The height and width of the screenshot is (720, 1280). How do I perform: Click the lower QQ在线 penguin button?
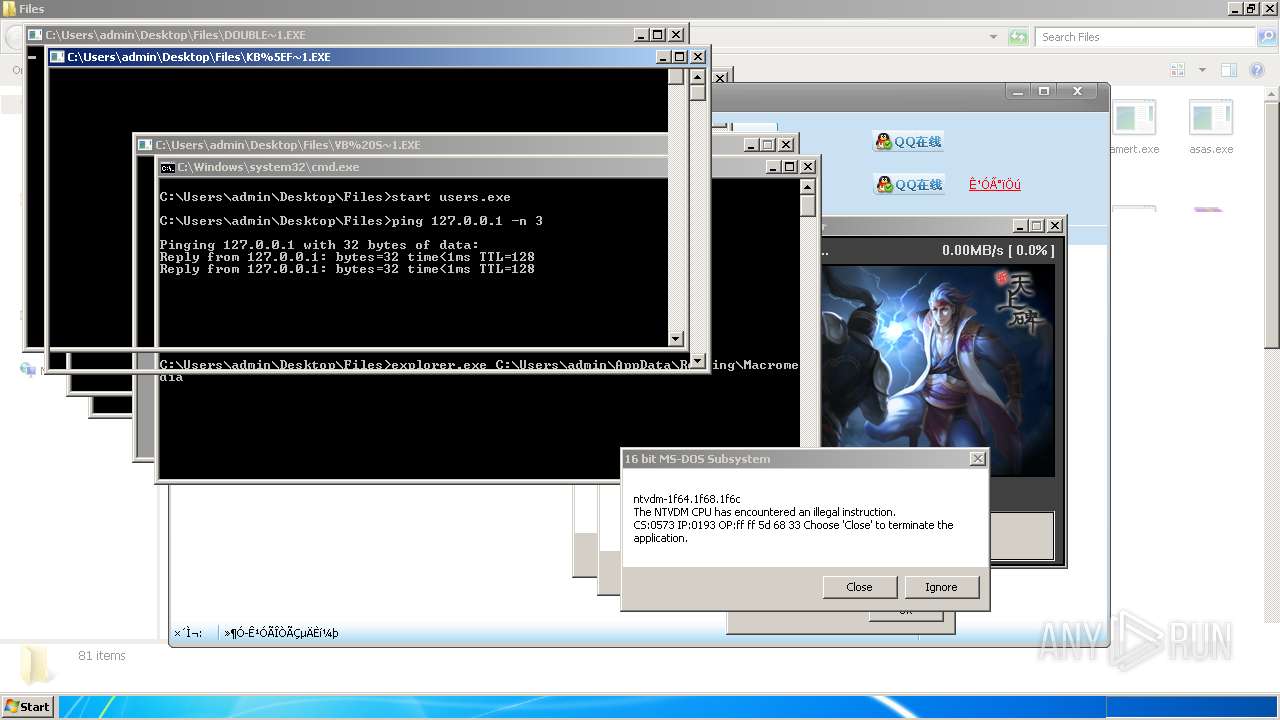(x=908, y=185)
